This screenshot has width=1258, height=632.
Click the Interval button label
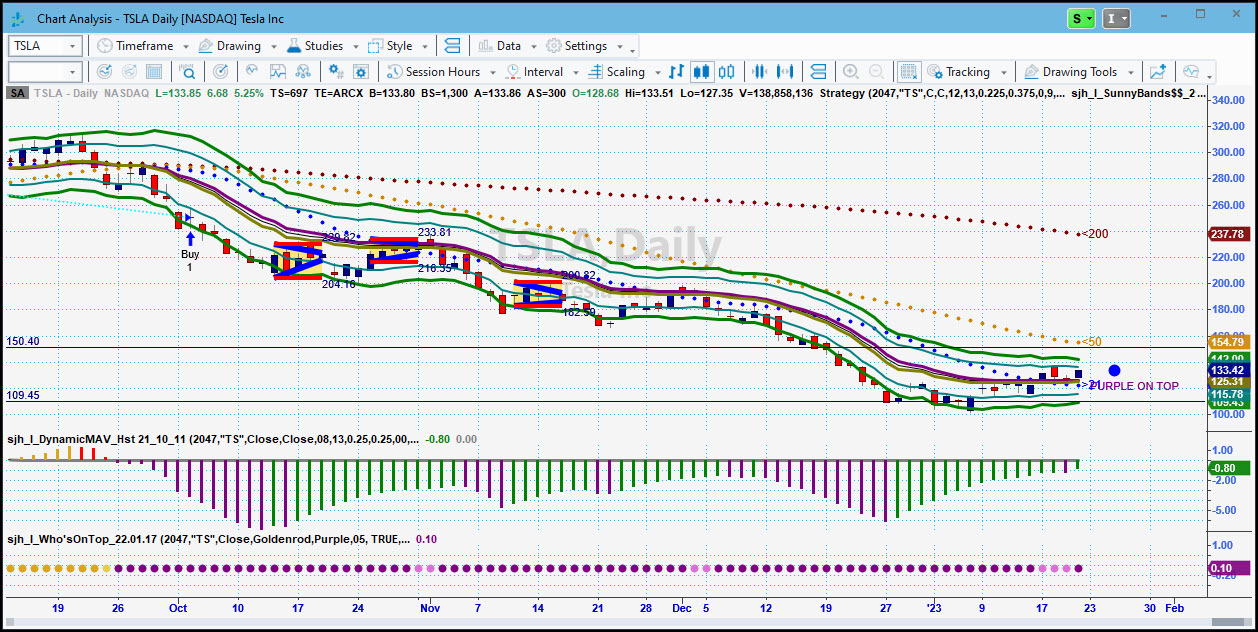click(x=543, y=72)
